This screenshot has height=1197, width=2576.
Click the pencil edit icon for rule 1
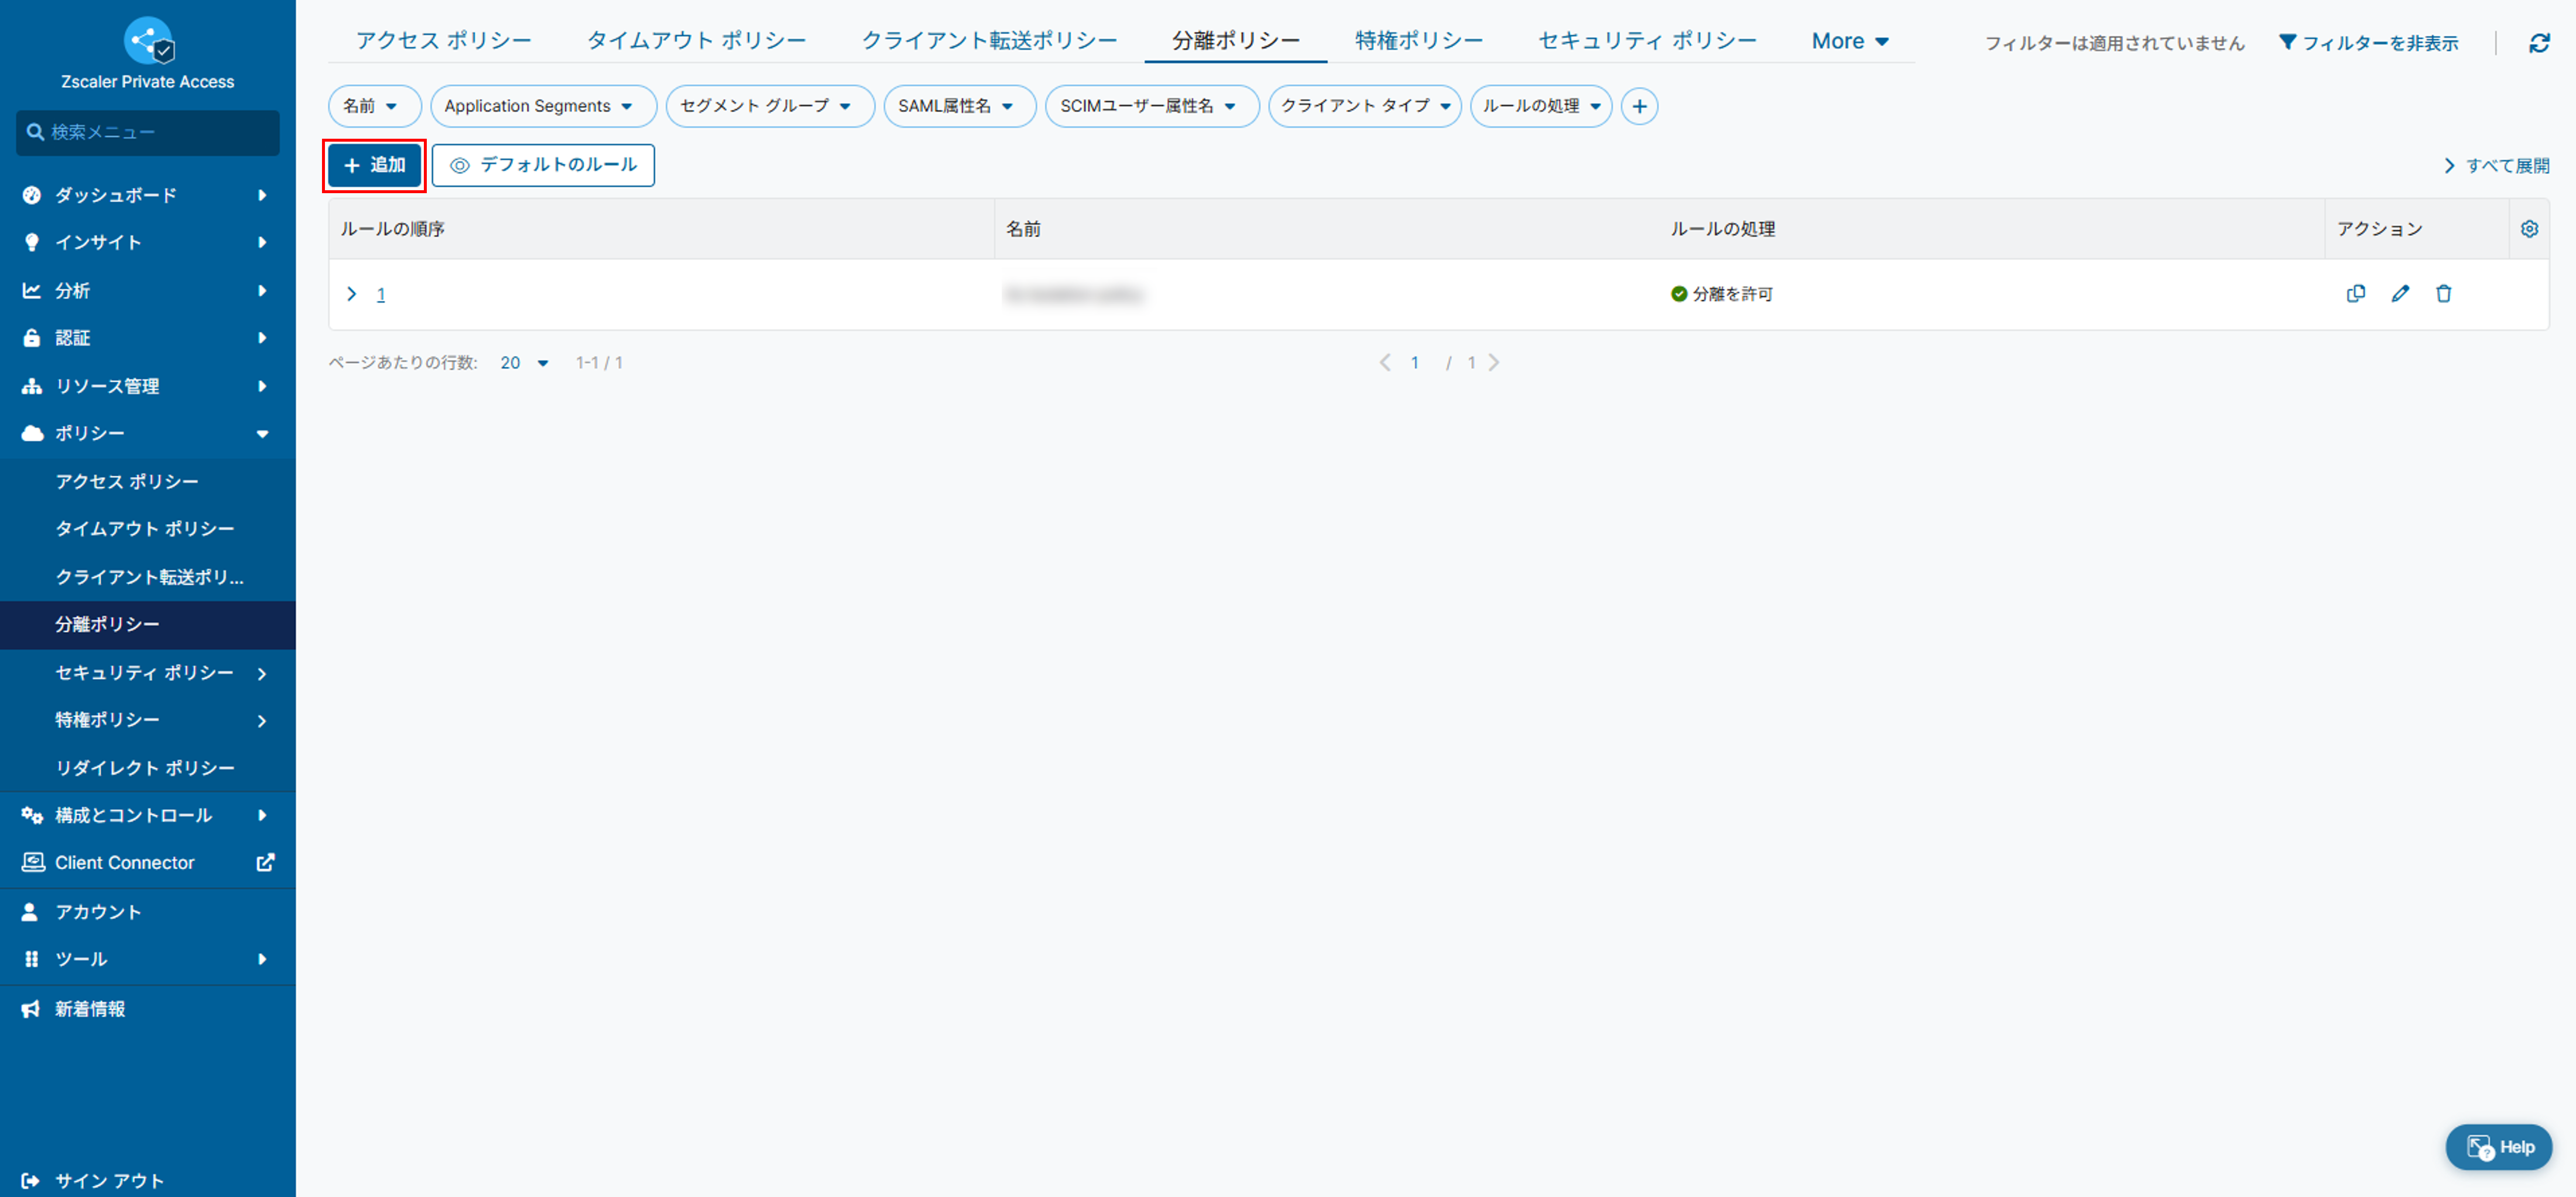(x=2400, y=293)
